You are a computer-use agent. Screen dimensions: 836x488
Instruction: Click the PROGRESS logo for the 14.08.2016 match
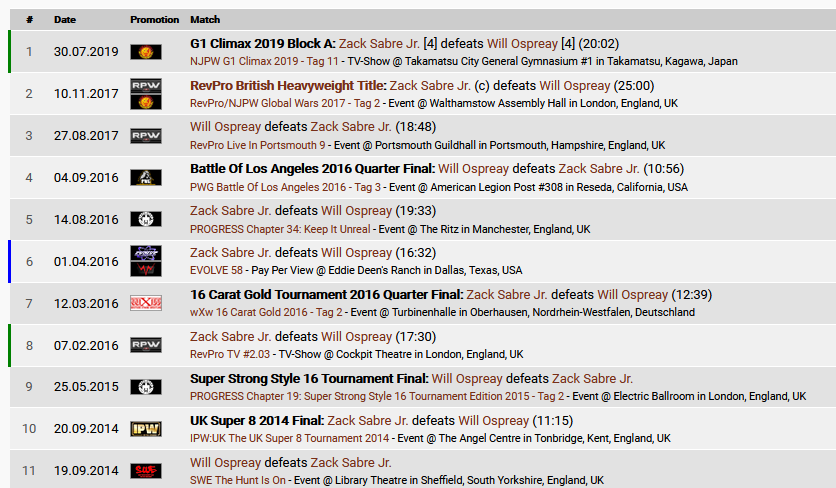tap(145, 220)
